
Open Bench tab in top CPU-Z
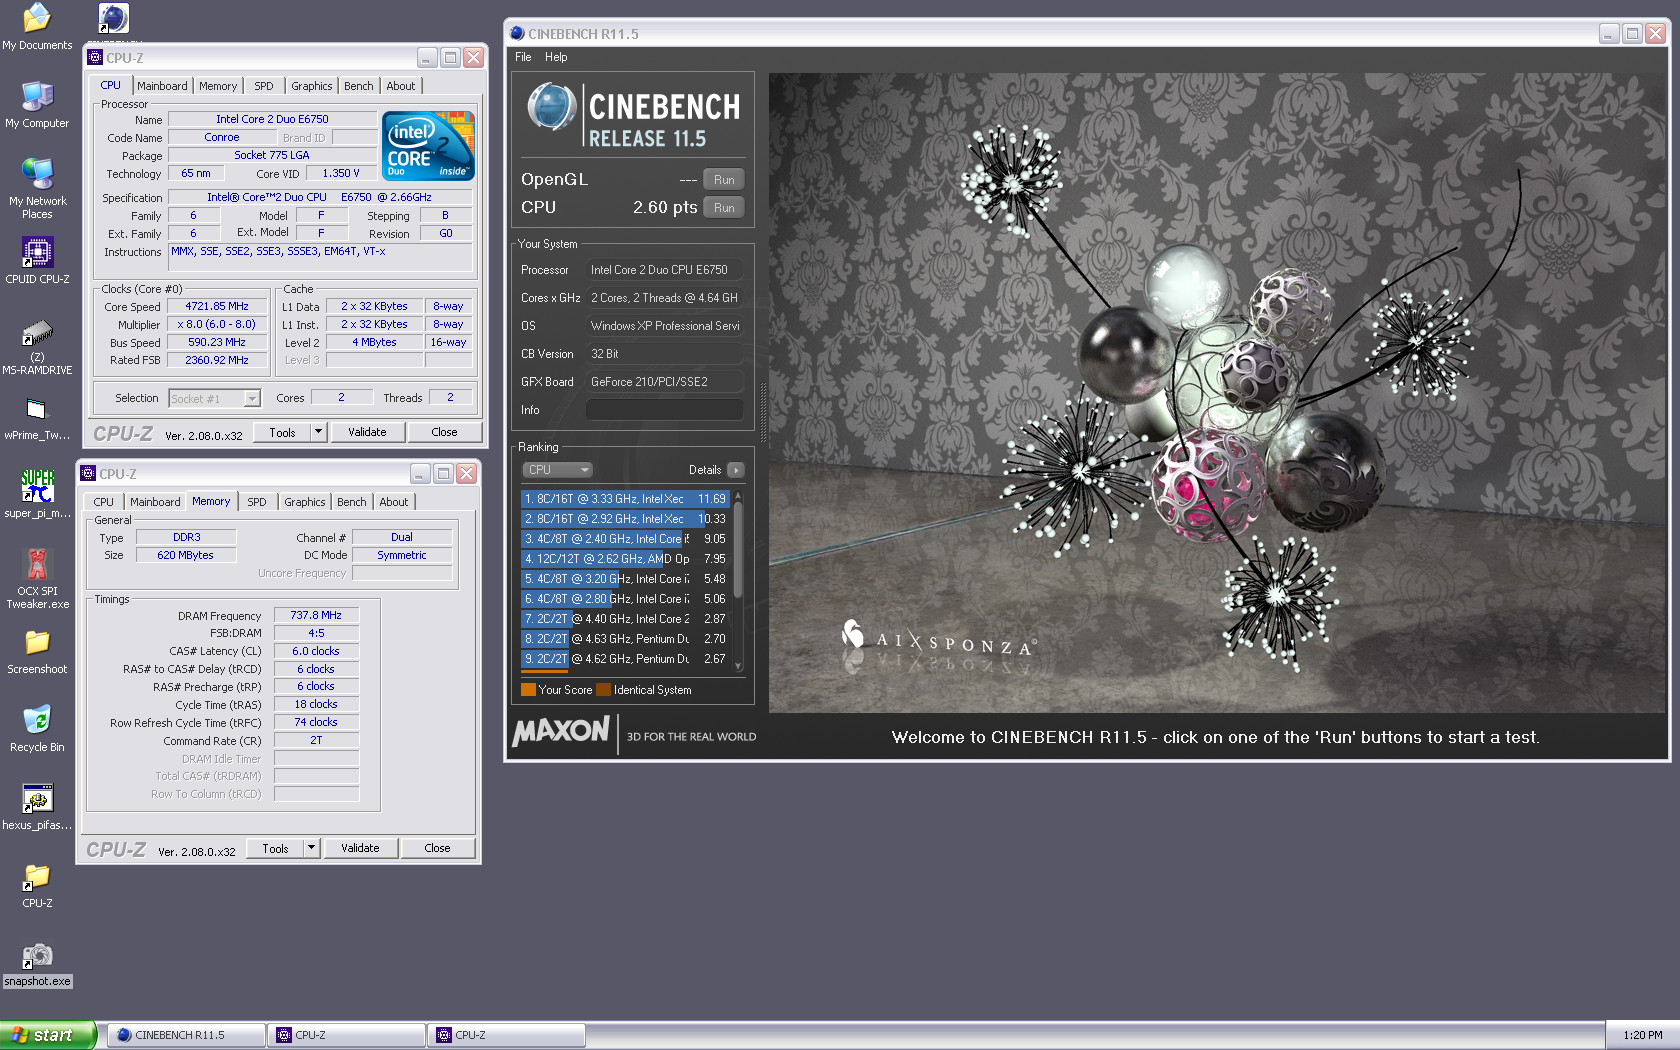(x=359, y=86)
